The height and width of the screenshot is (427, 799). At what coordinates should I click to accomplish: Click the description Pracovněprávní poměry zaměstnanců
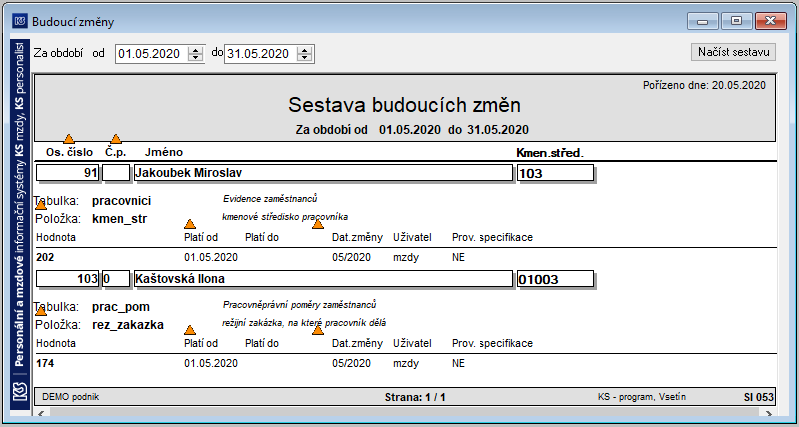[x=300, y=305]
